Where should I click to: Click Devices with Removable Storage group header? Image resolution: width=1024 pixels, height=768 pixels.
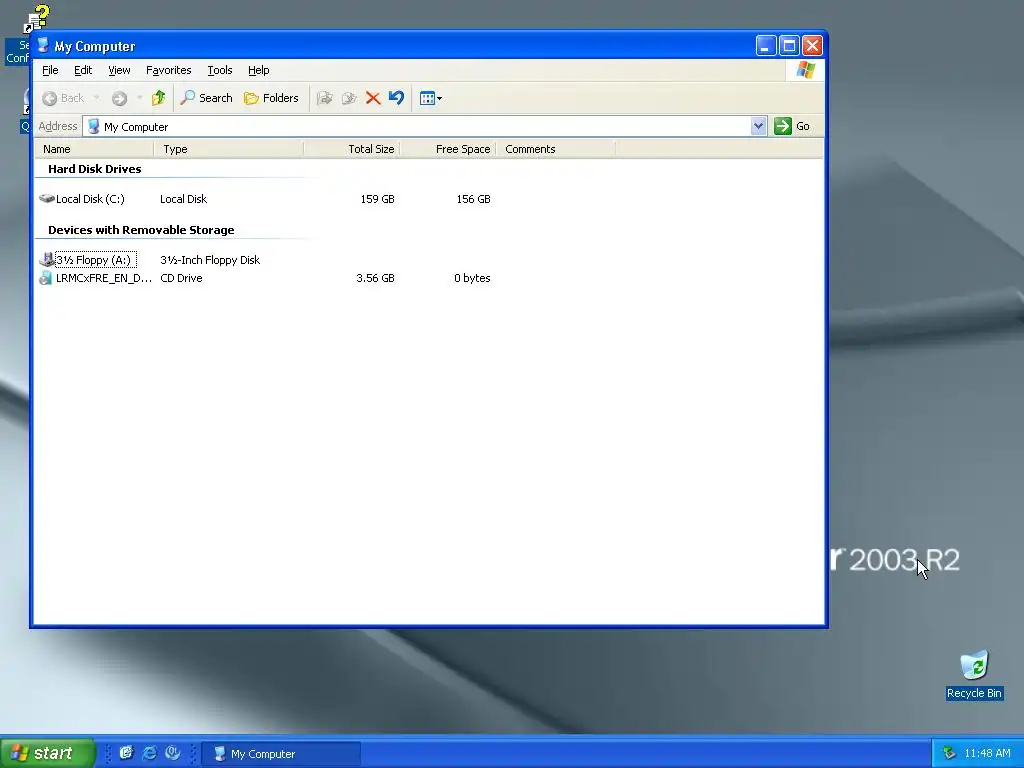pyautogui.click(x=141, y=230)
